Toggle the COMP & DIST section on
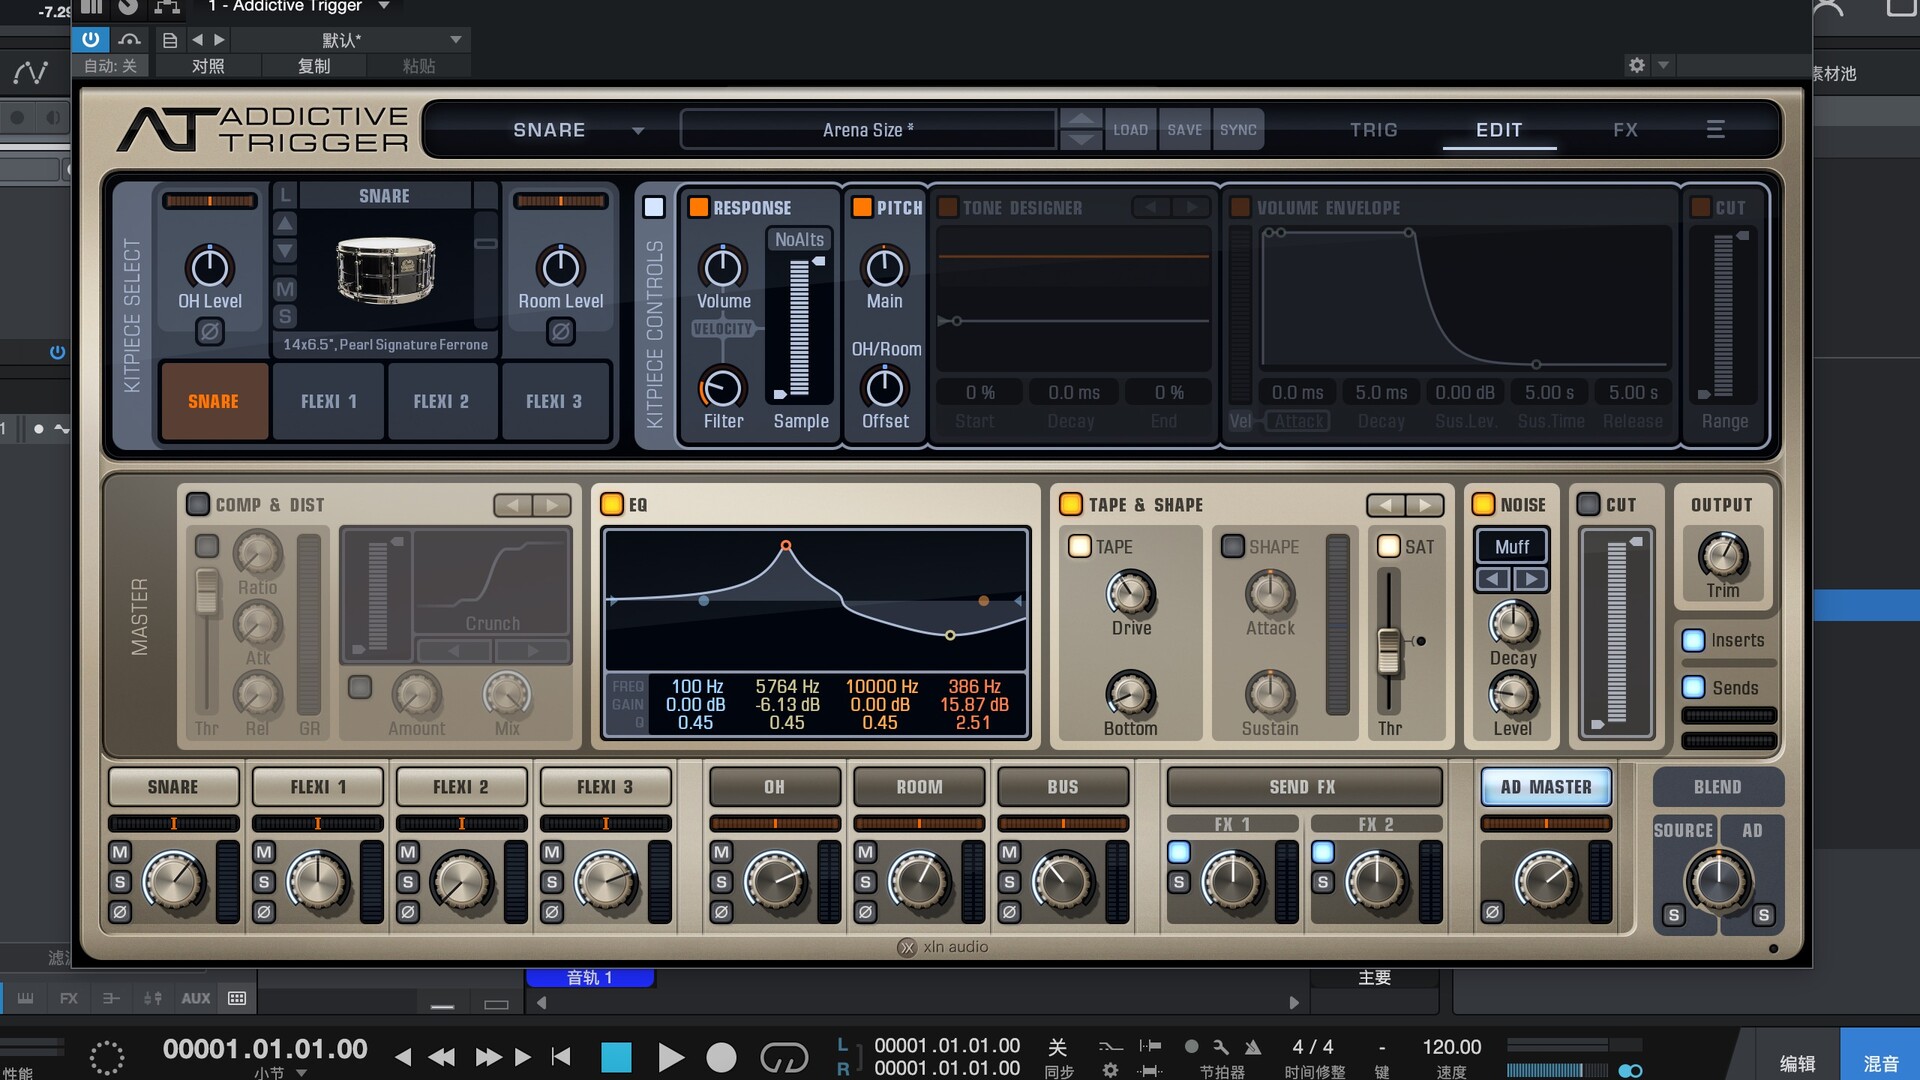The image size is (1920, 1080). [x=198, y=504]
